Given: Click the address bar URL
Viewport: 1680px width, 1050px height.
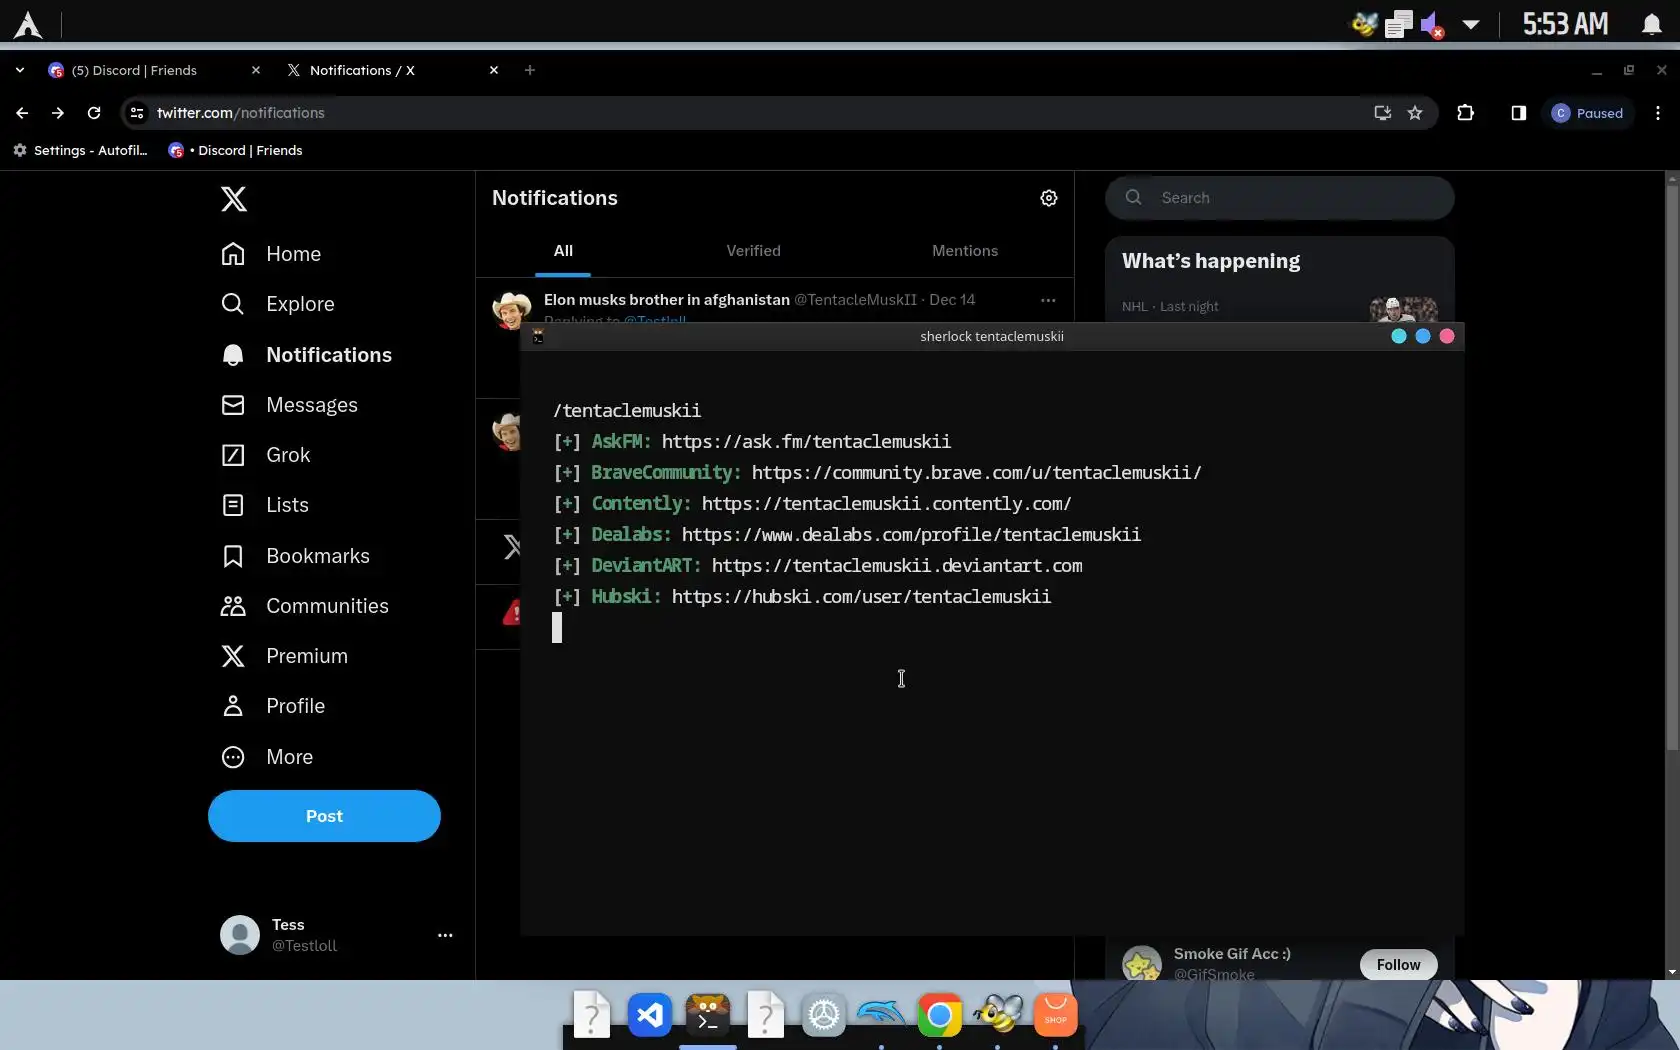Looking at the screenshot, I should click(240, 113).
